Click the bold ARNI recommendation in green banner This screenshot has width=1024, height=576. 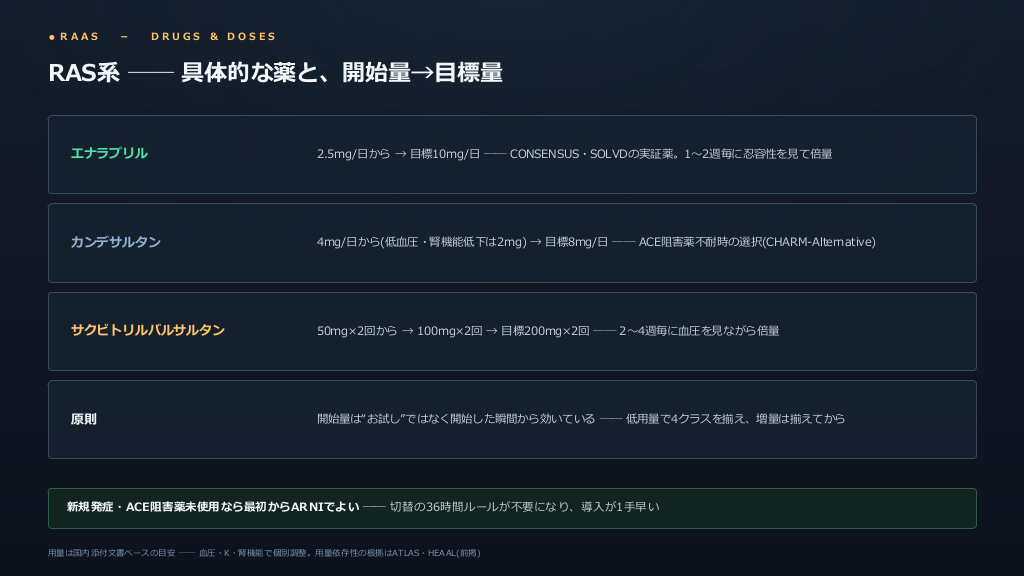tap(213, 507)
